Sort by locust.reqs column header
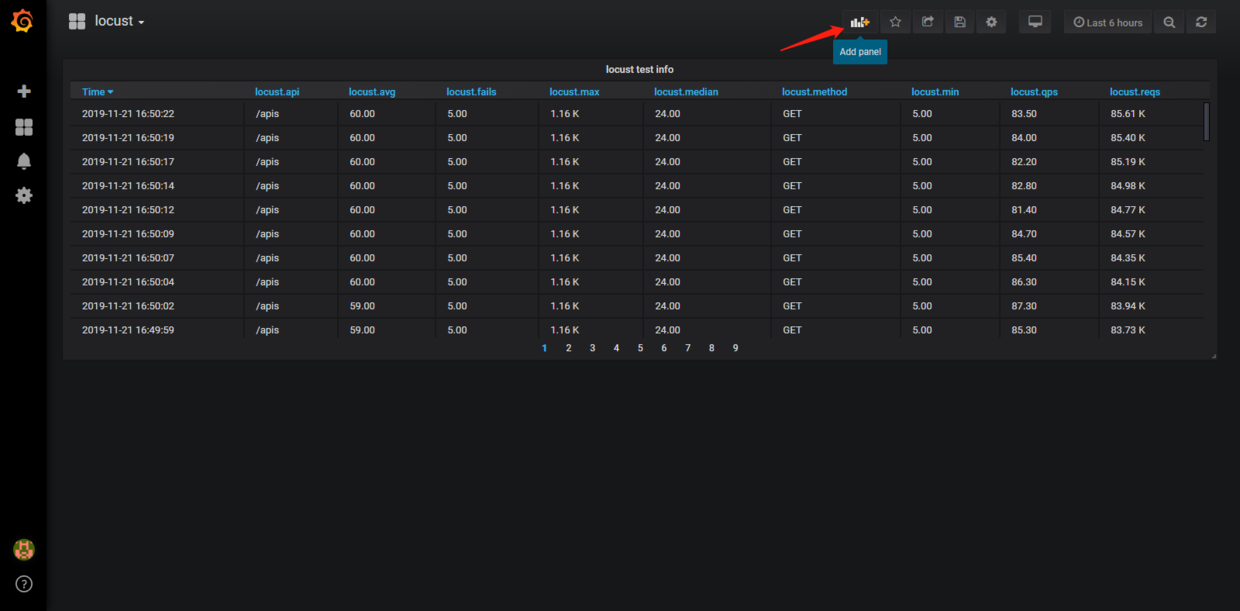Viewport: 1240px width, 611px height. coord(1135,92)
